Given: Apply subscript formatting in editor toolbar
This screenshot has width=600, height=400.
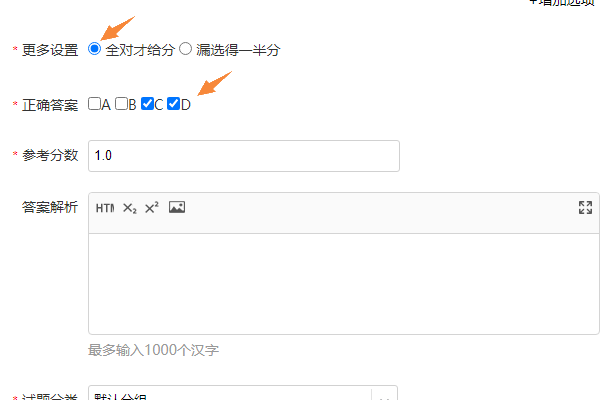Looking at the screenshot, I should click(130, 208).
